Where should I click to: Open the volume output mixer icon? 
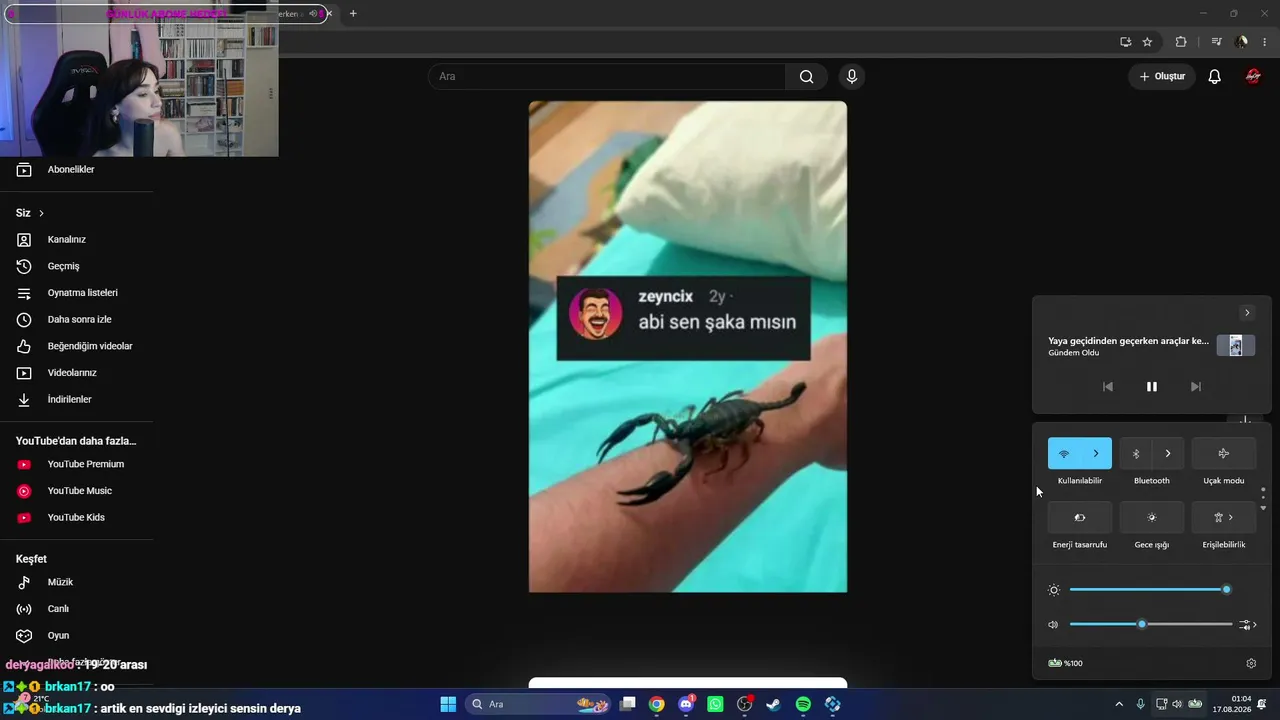point(1247,625)
